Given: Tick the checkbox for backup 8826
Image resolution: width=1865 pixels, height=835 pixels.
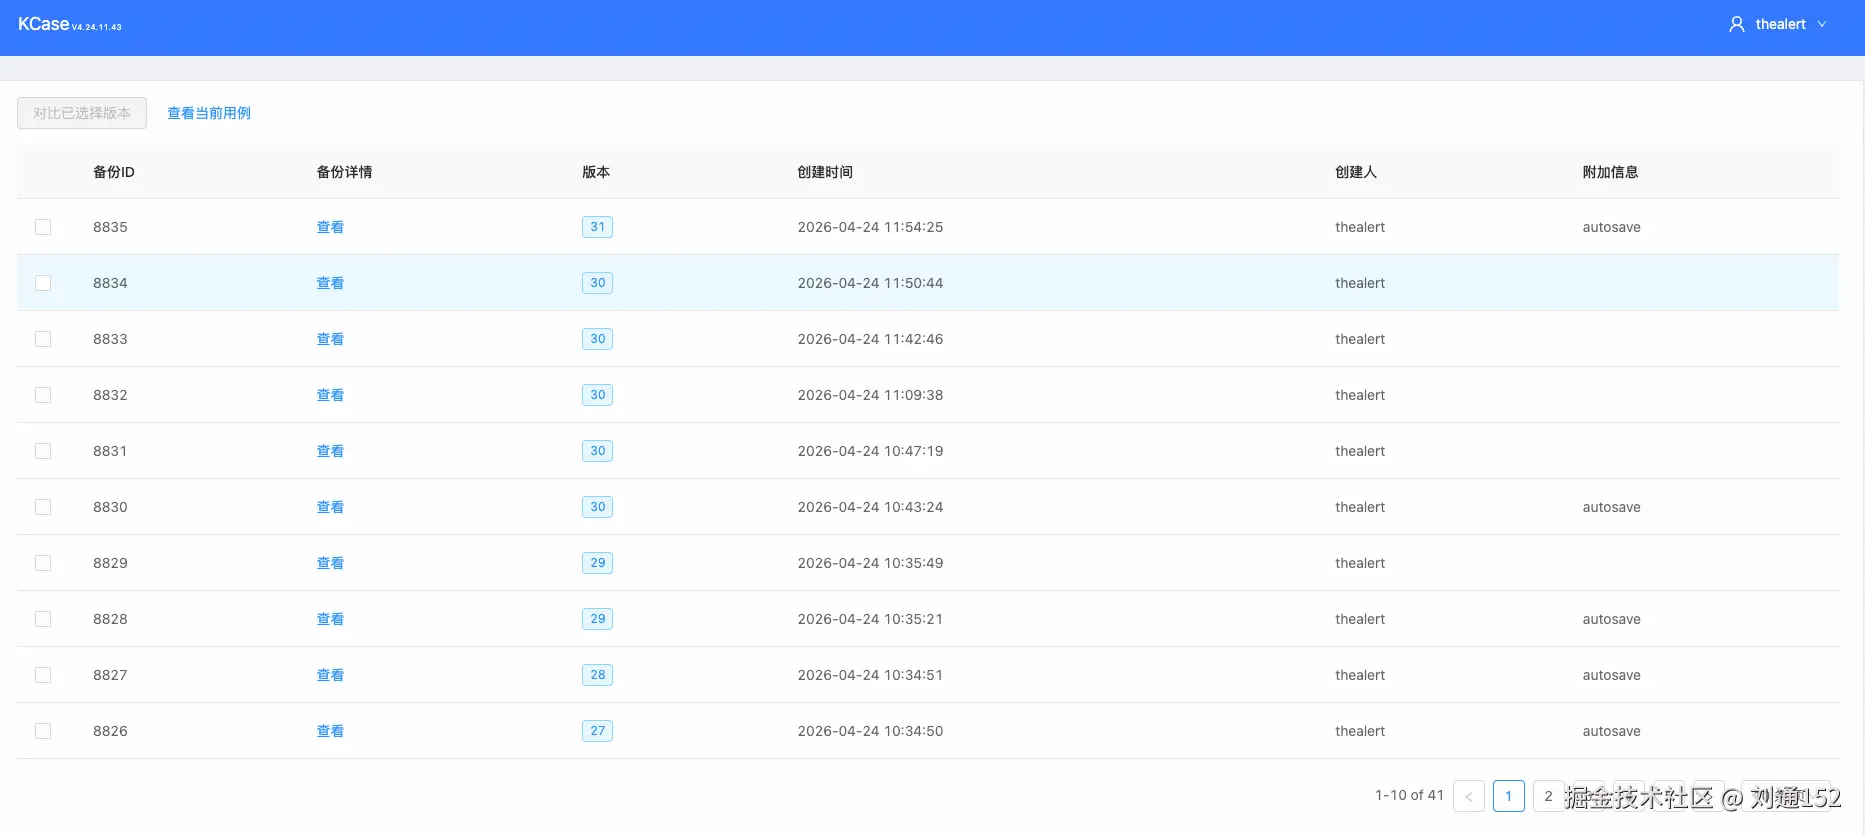Looking at the screenshot, I should [43, 731].
